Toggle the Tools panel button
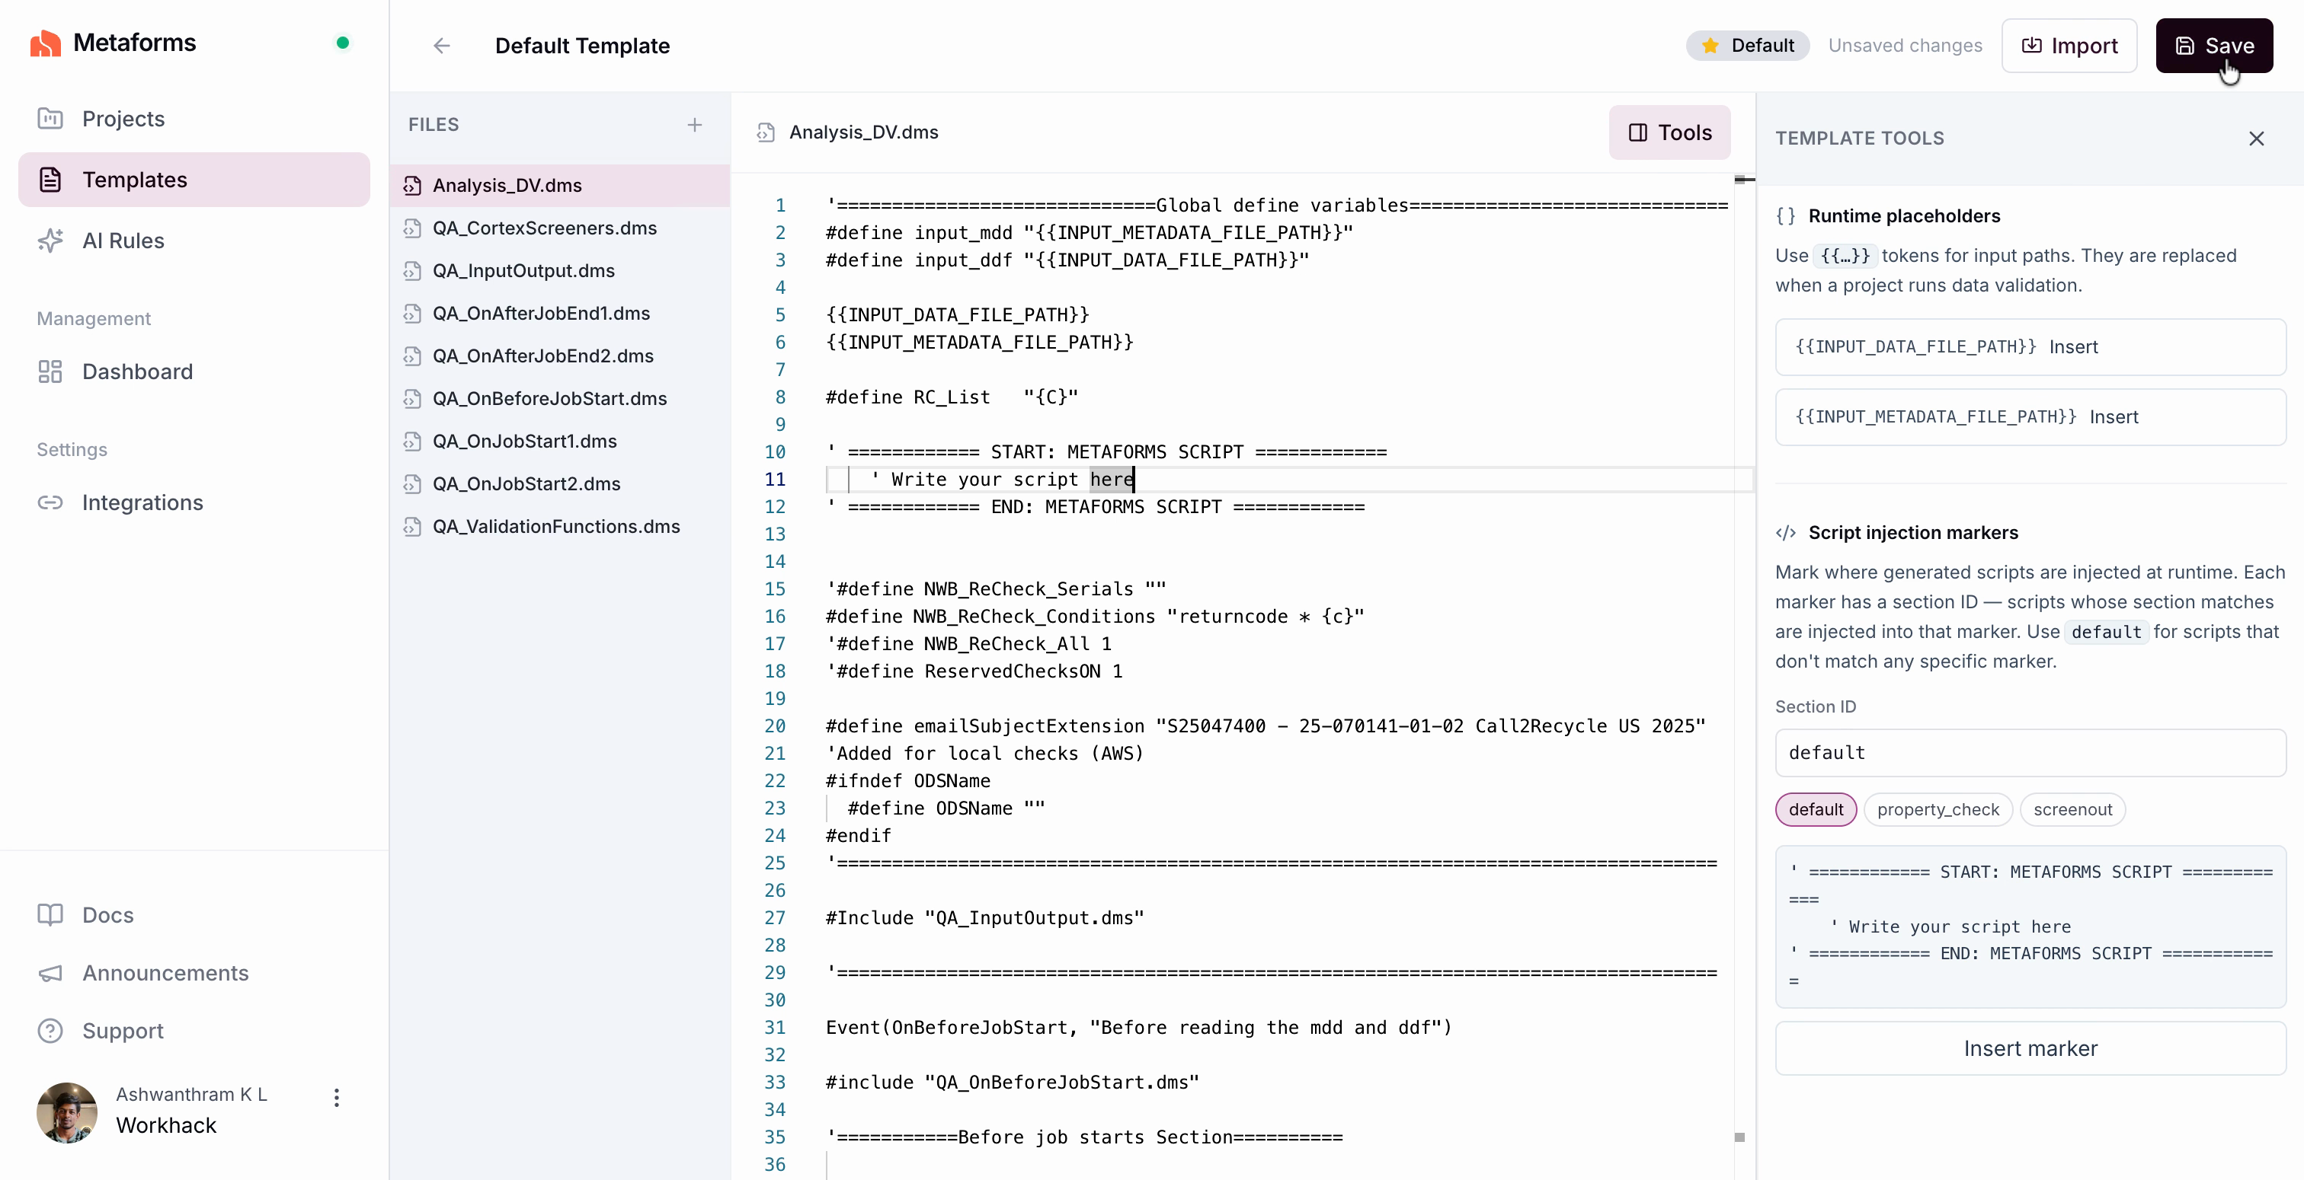 (1669, 133)
